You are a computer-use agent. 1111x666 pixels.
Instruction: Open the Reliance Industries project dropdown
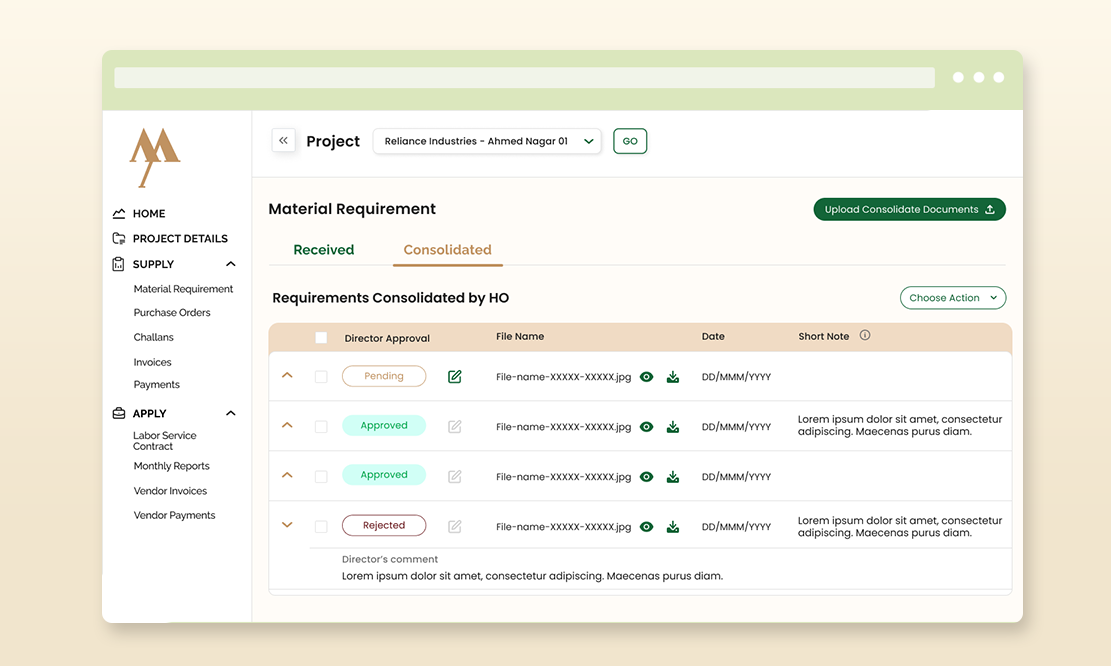coord(487,142)
